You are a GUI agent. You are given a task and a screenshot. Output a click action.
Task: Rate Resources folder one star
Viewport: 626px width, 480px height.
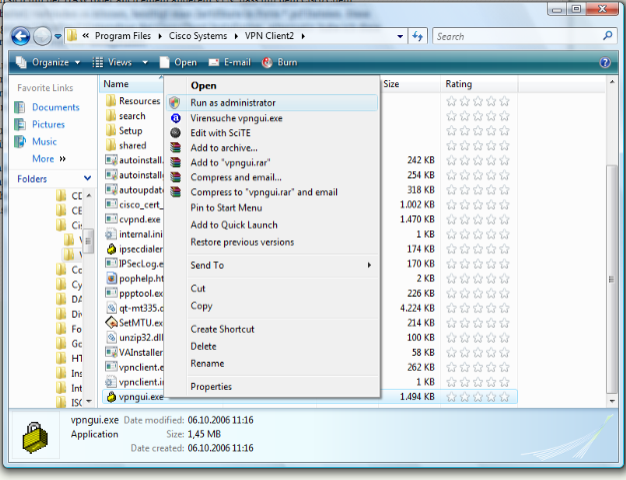tap(452, 101)
